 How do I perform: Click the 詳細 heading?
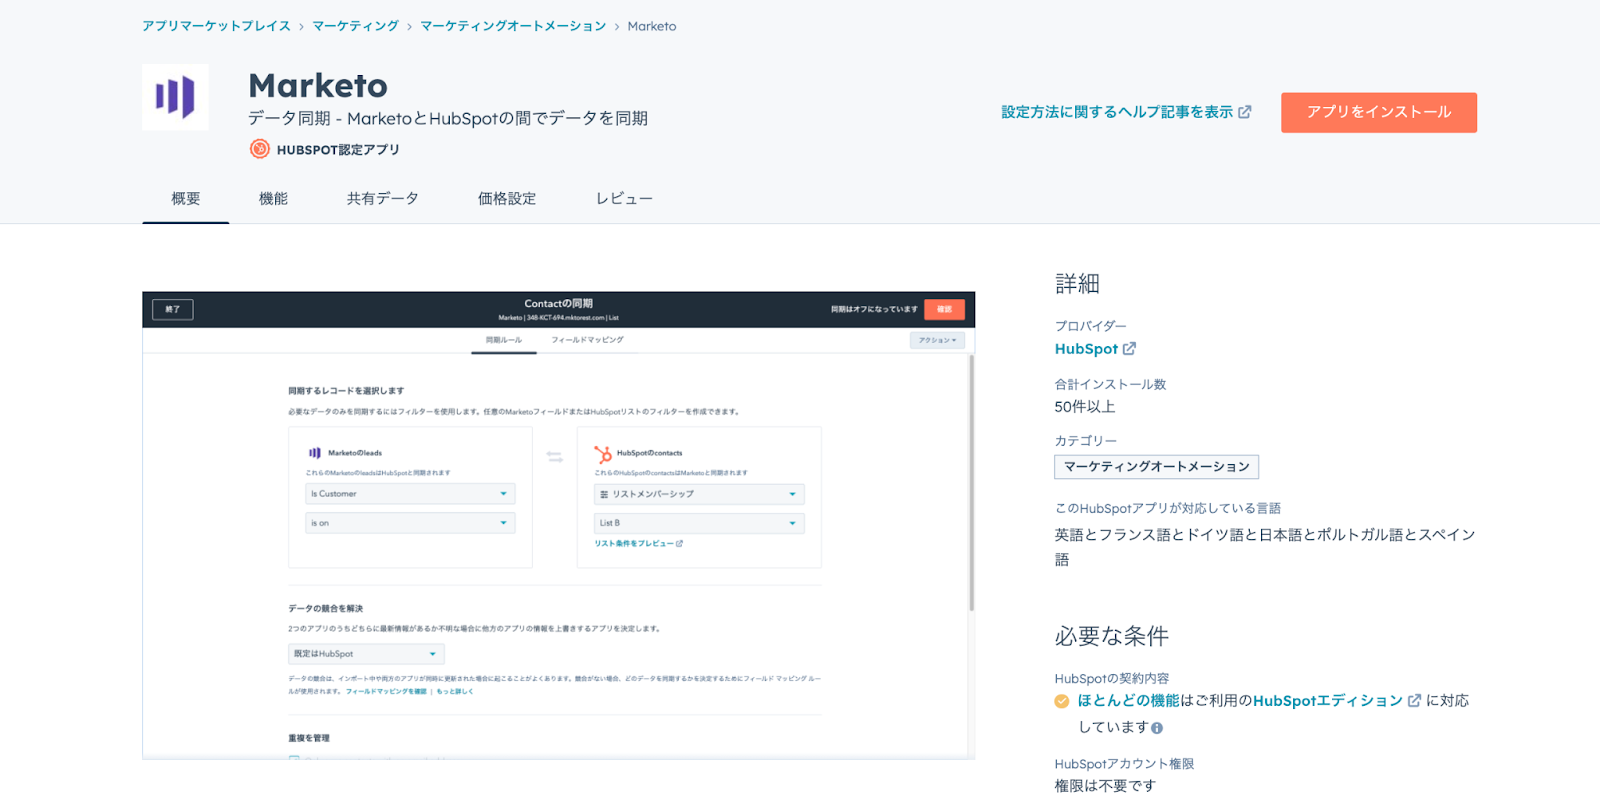[1077, 284]
